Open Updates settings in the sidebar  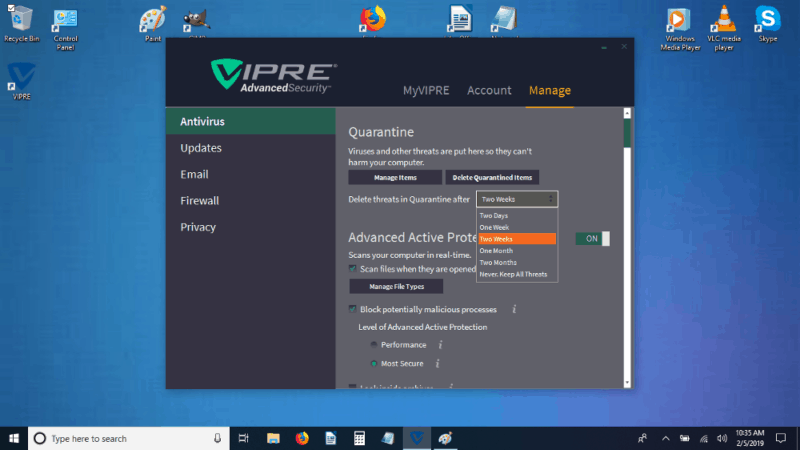[x=251, y=147]
